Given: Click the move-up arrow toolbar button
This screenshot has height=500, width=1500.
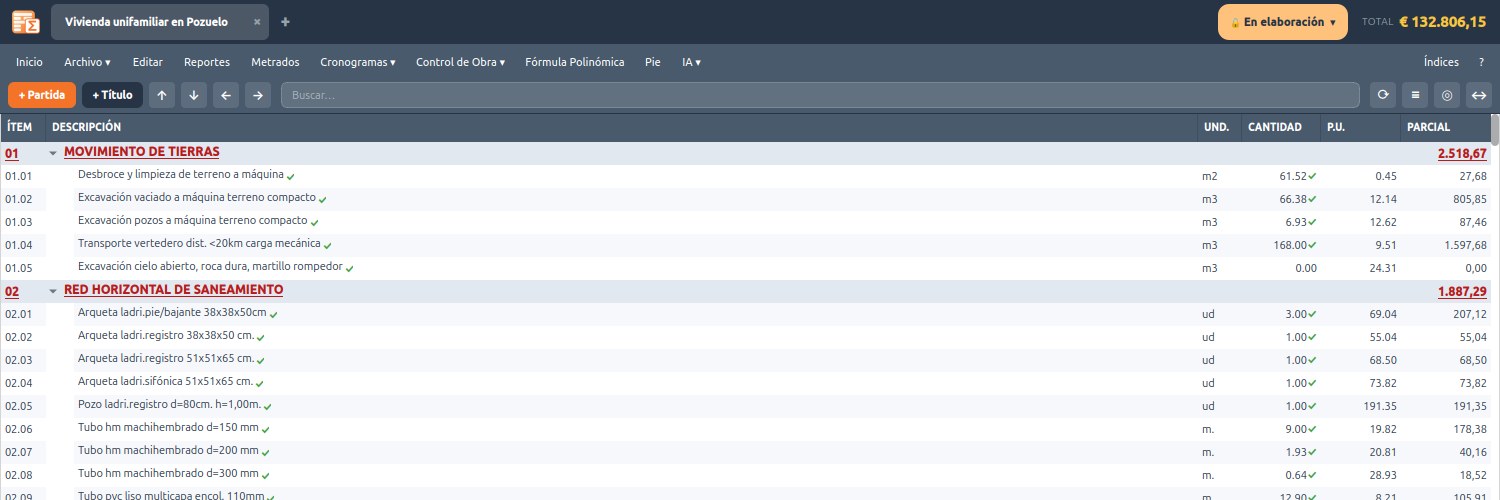Looking at the screenshot, I should (162, 95).
